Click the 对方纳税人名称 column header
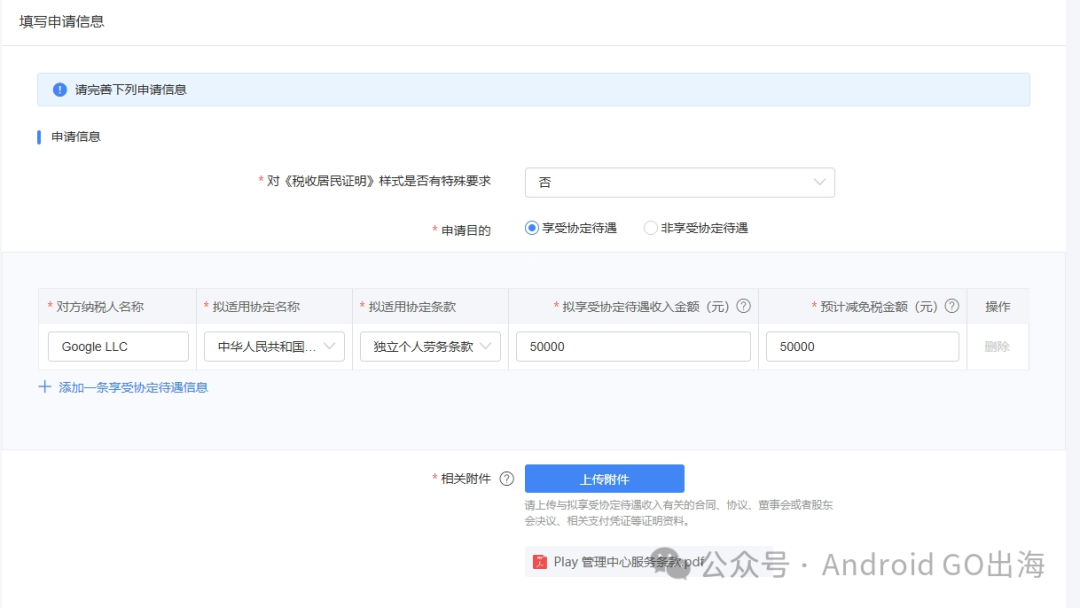Viewport: 1080px width, 608px height. point(100,306)
